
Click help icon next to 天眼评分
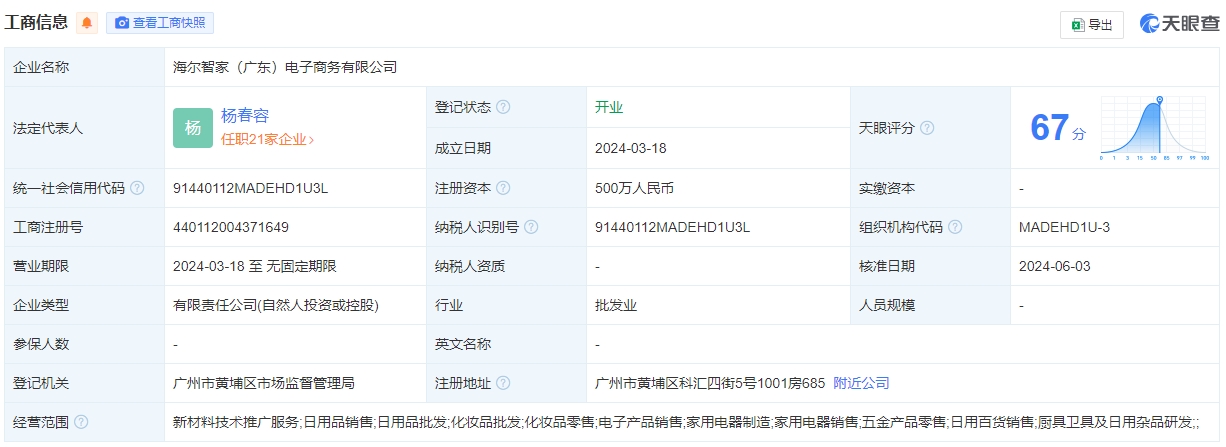coord(927,128)
